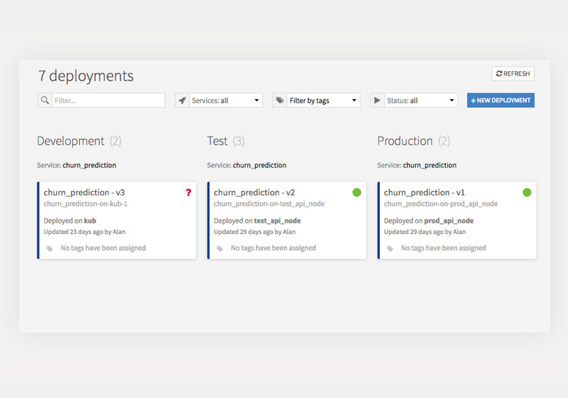Create a new deployment
The height and width of the screenshot is (398, 568).
tap(501, 100)
